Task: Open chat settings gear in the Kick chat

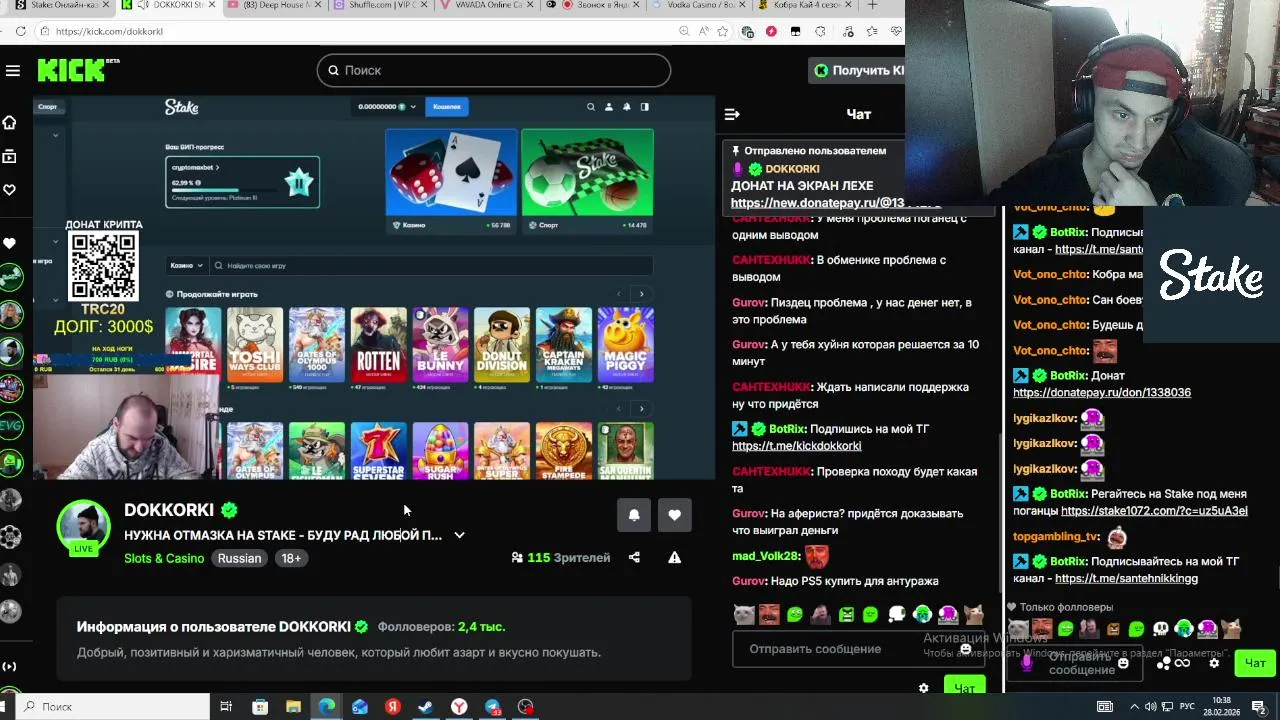Action: pos(923,688)
